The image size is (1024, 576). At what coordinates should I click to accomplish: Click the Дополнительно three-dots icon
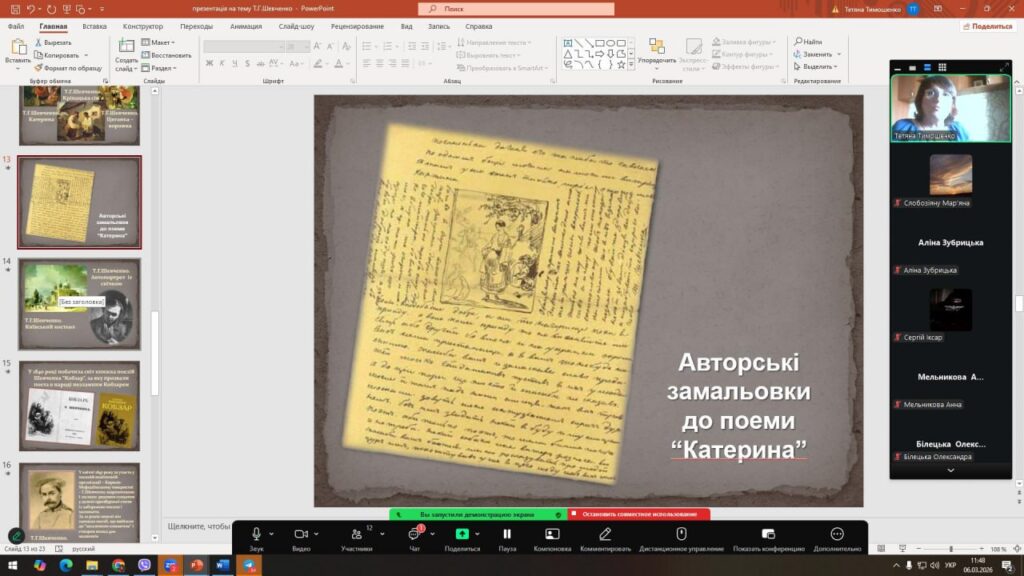(837, 535)
